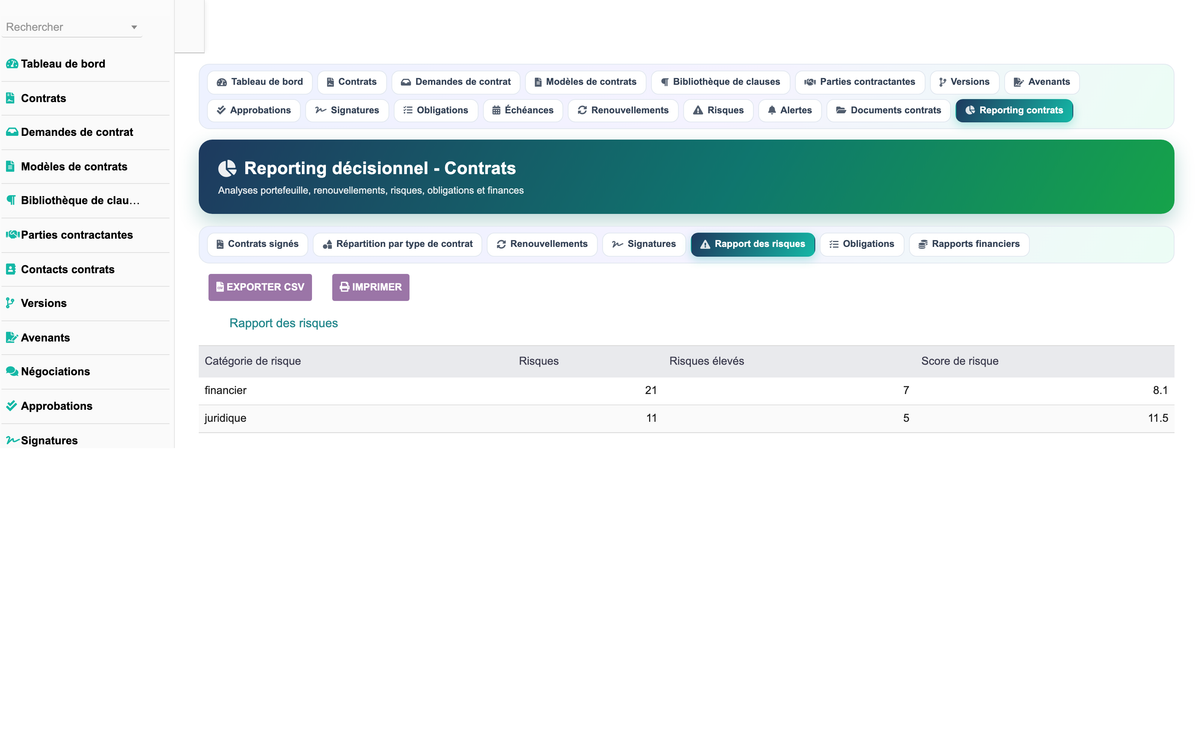Viewport: 1200px width, 743px height.
Task: Switch to top Signatures tab
Action: click(x=347, y=110)
